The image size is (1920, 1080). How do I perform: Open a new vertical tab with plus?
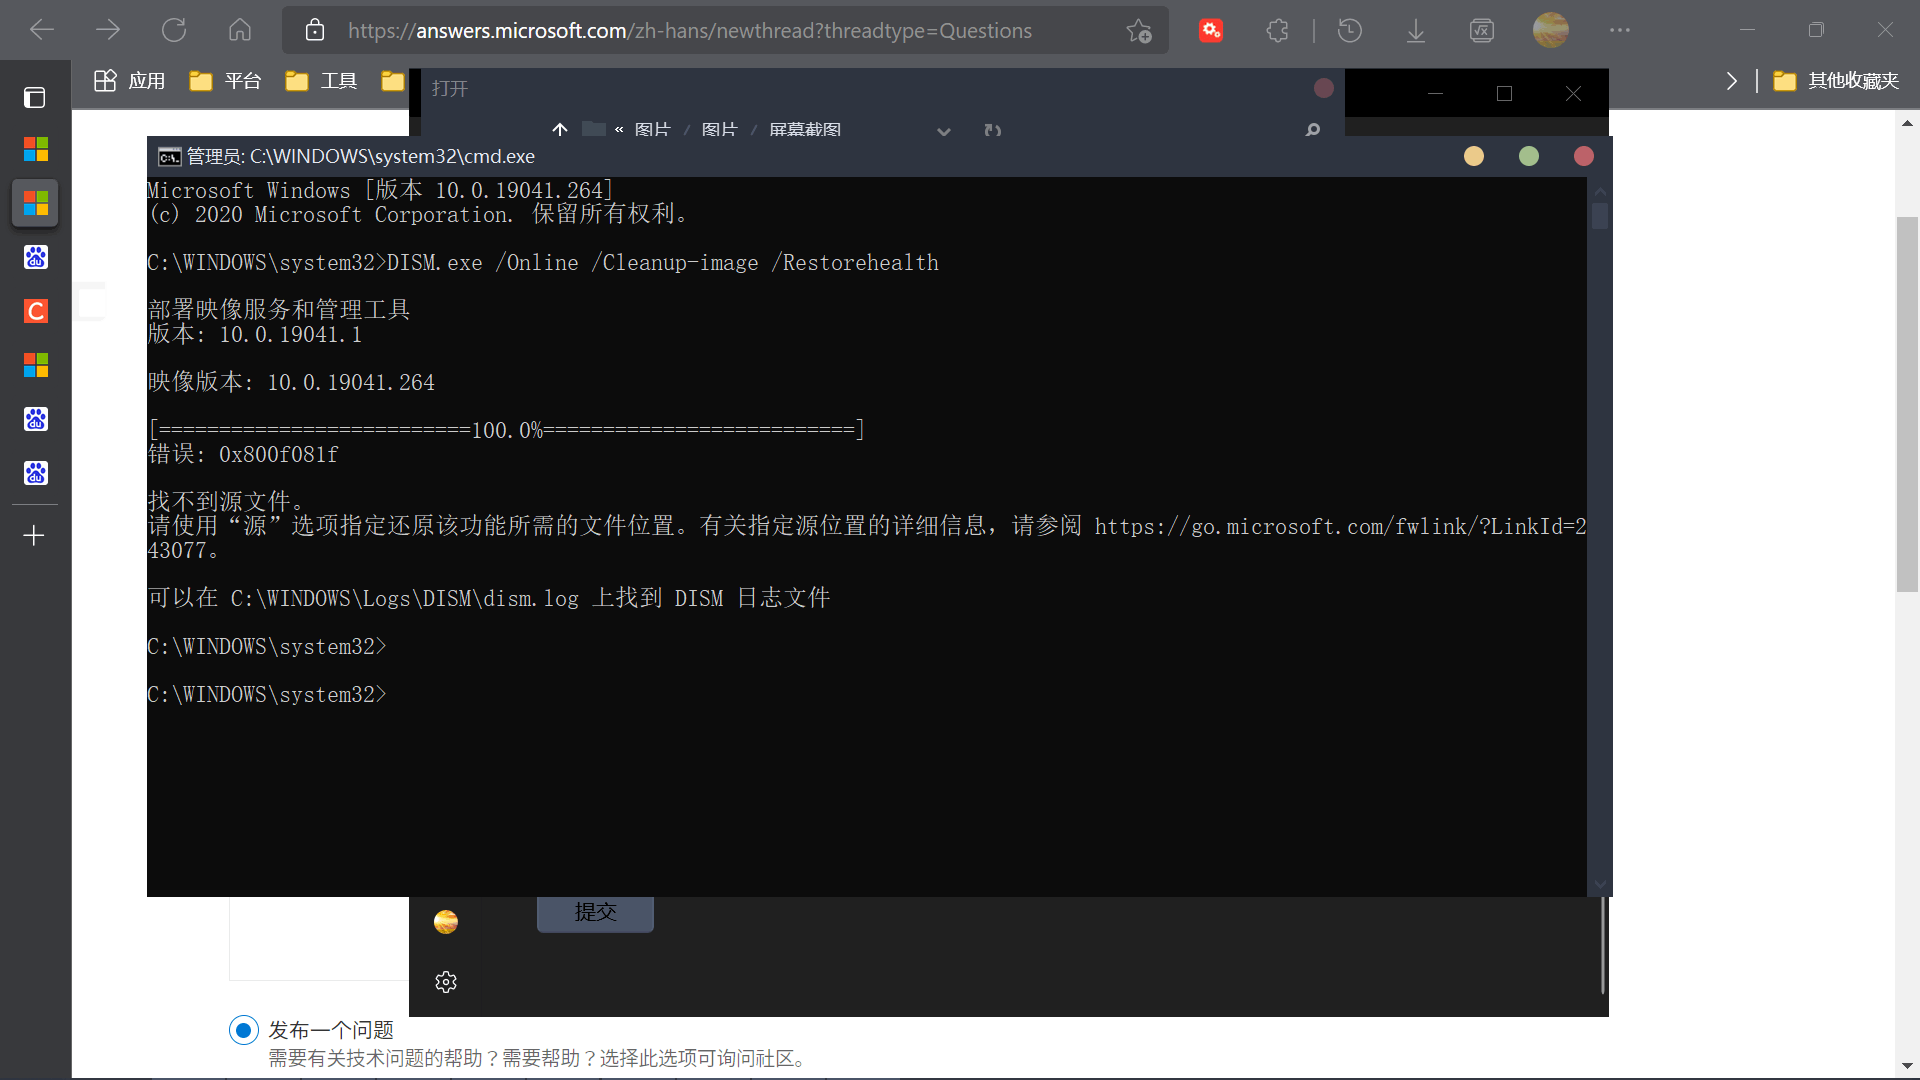pos(34,536)
